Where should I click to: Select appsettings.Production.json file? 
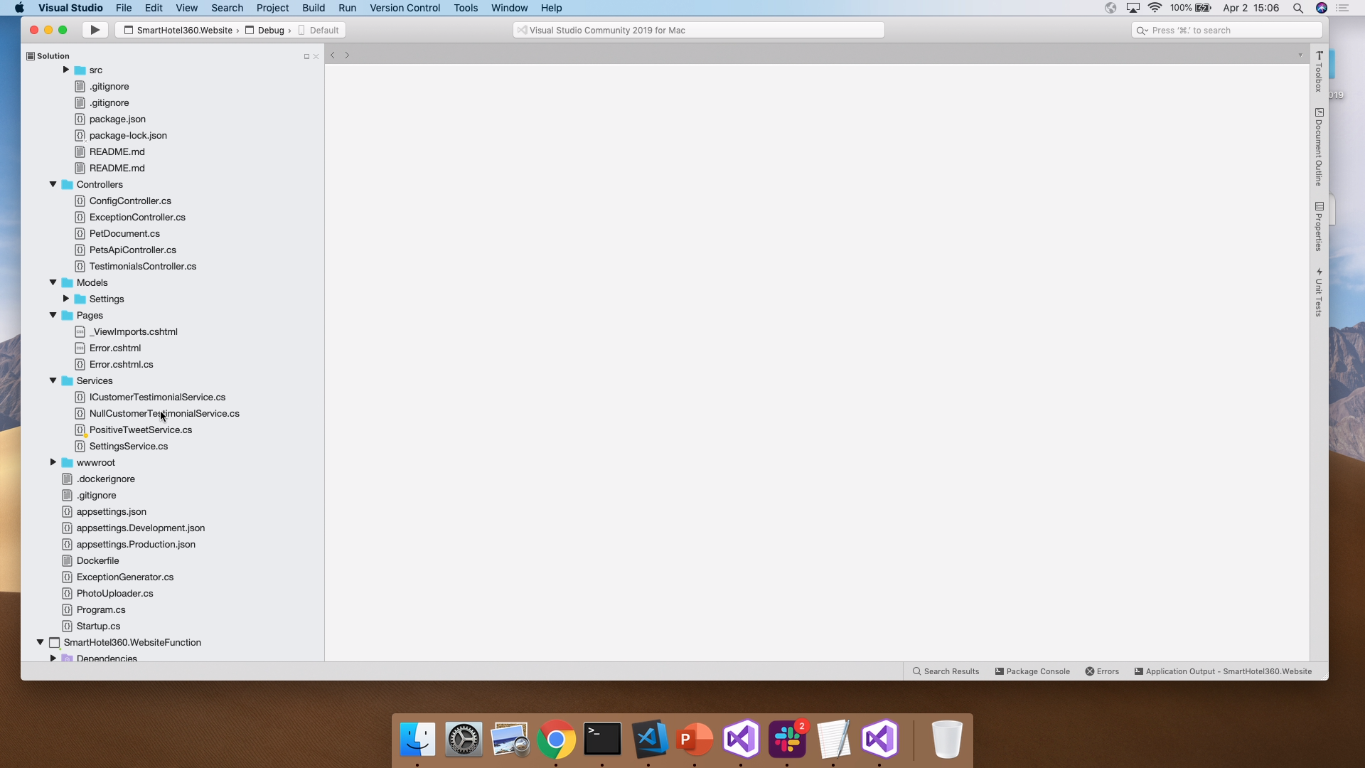tap(136, 544)
